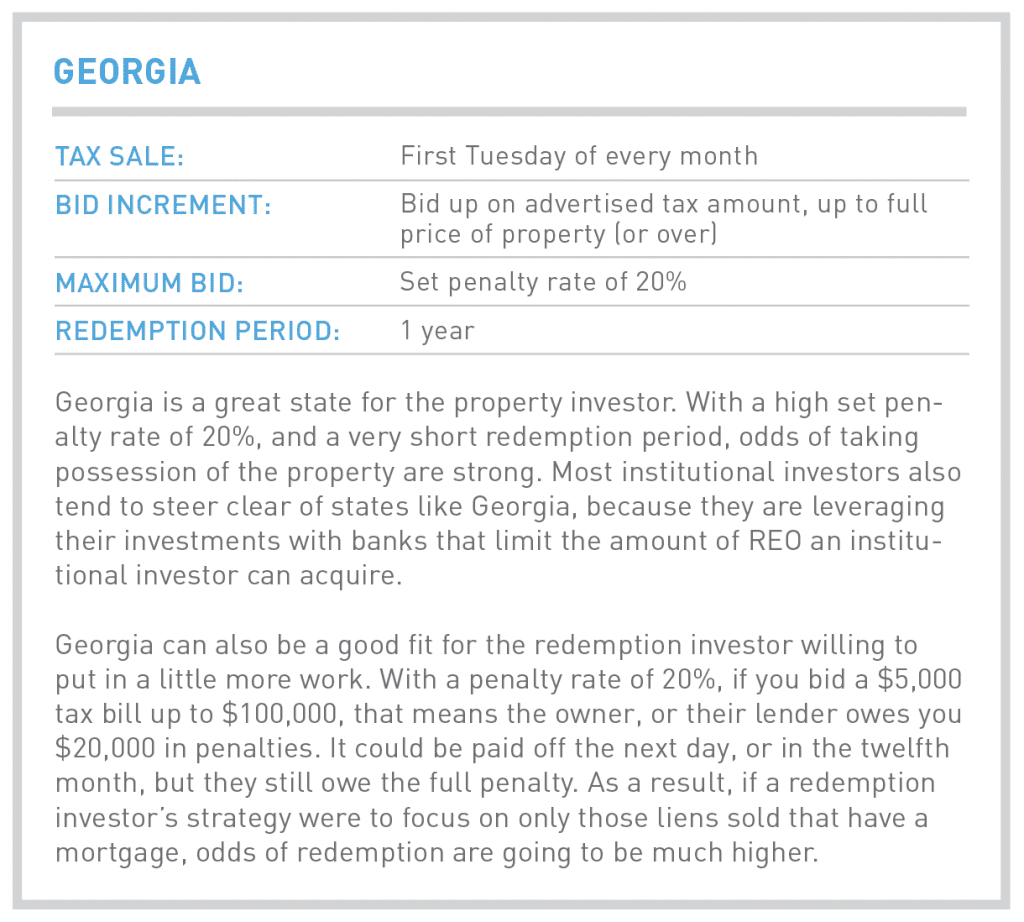
Task: Click 'tional investor can acquire.' line
Action: click(229, 575)
